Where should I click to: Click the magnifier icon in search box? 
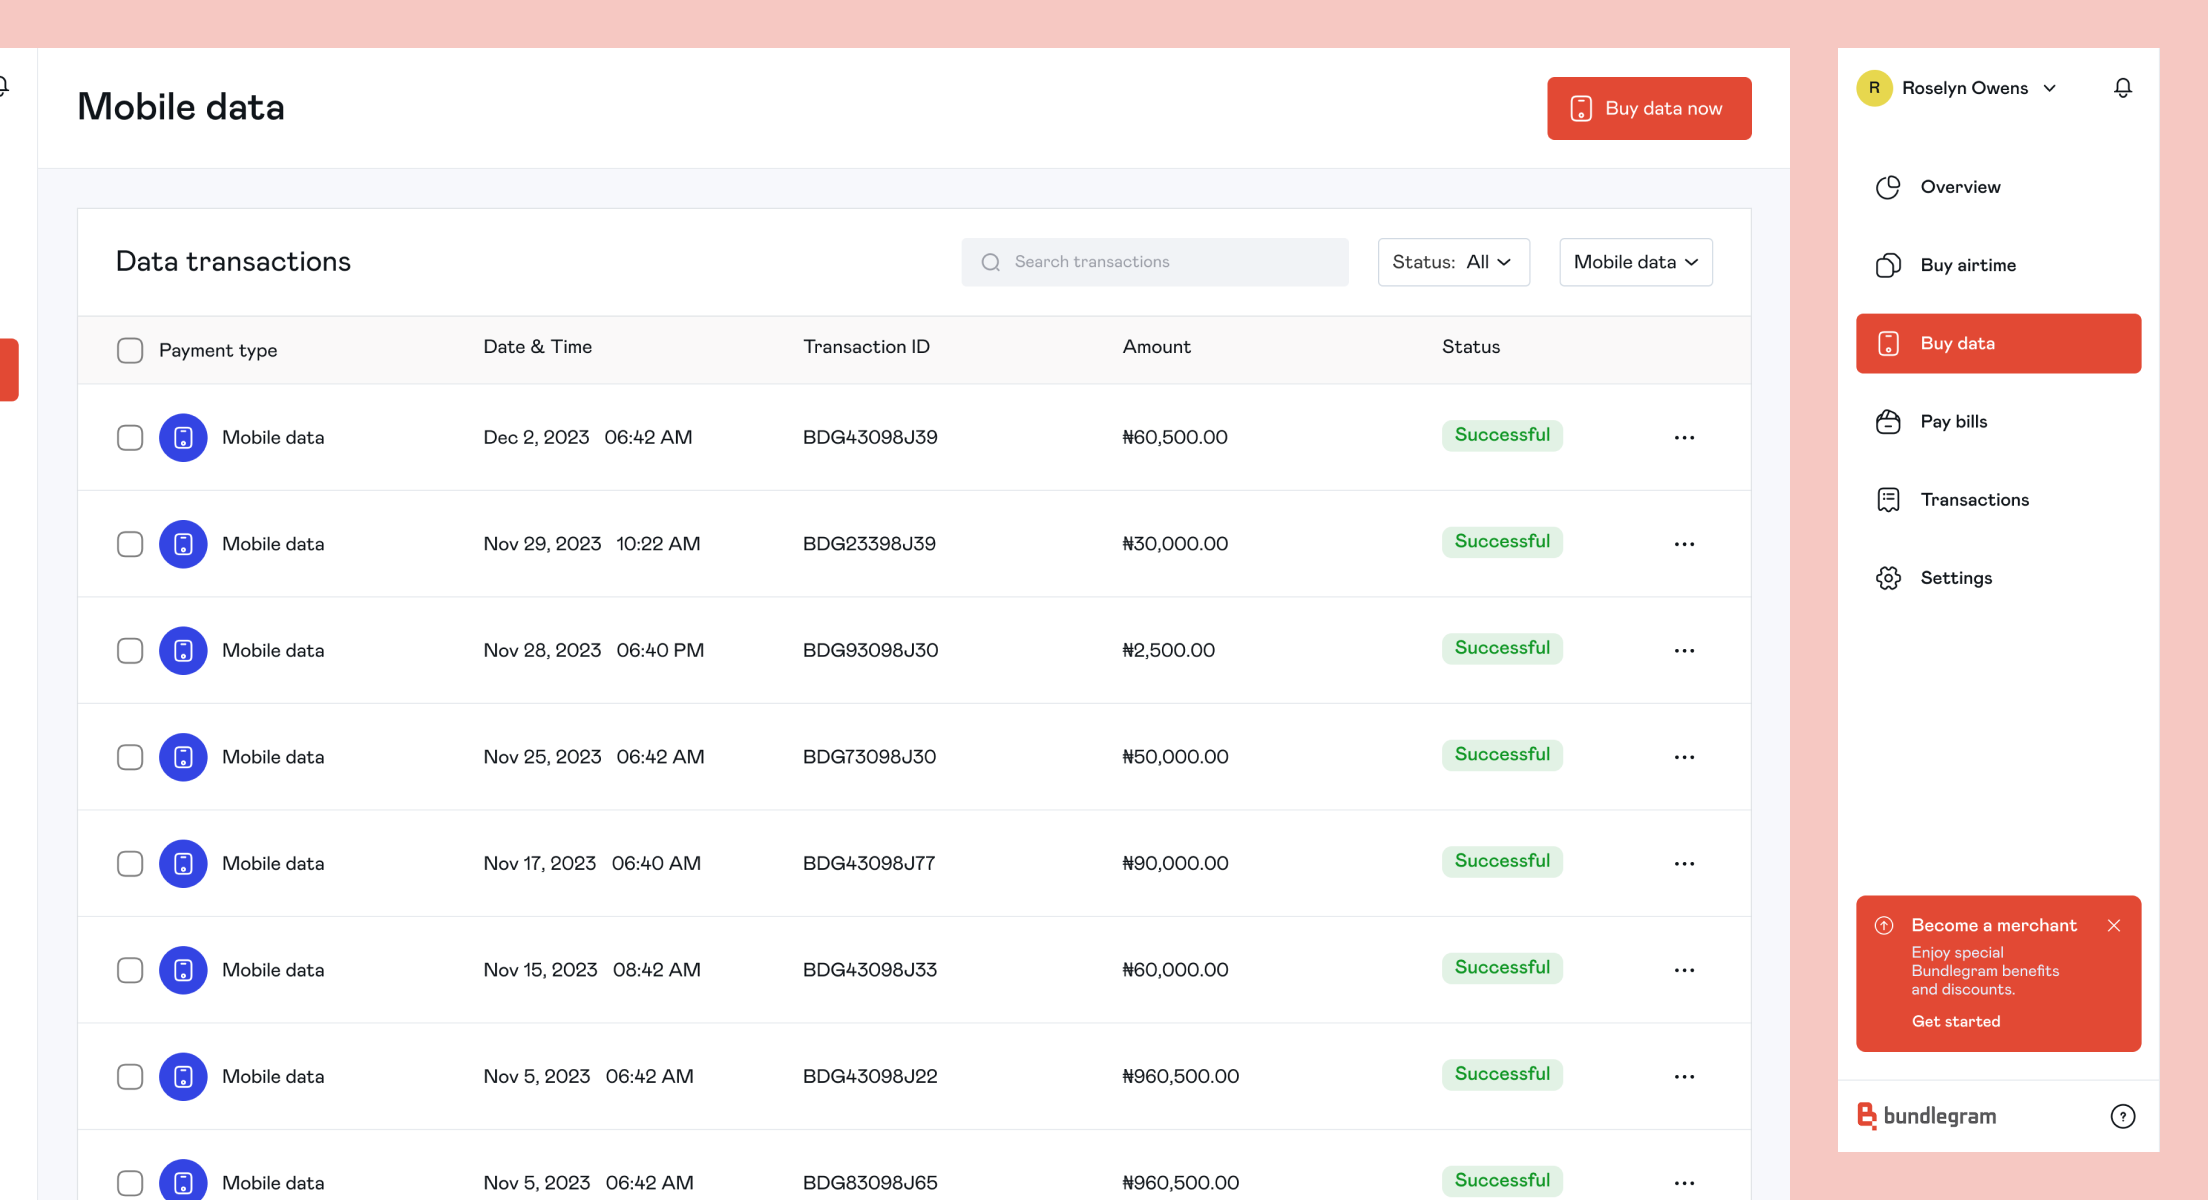tap(991, 262)
